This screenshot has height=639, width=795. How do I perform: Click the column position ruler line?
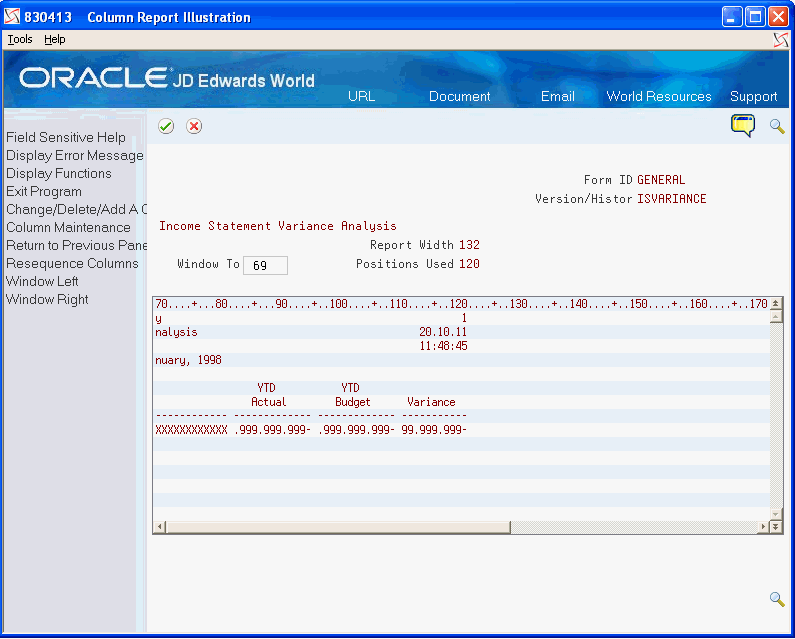461,304
